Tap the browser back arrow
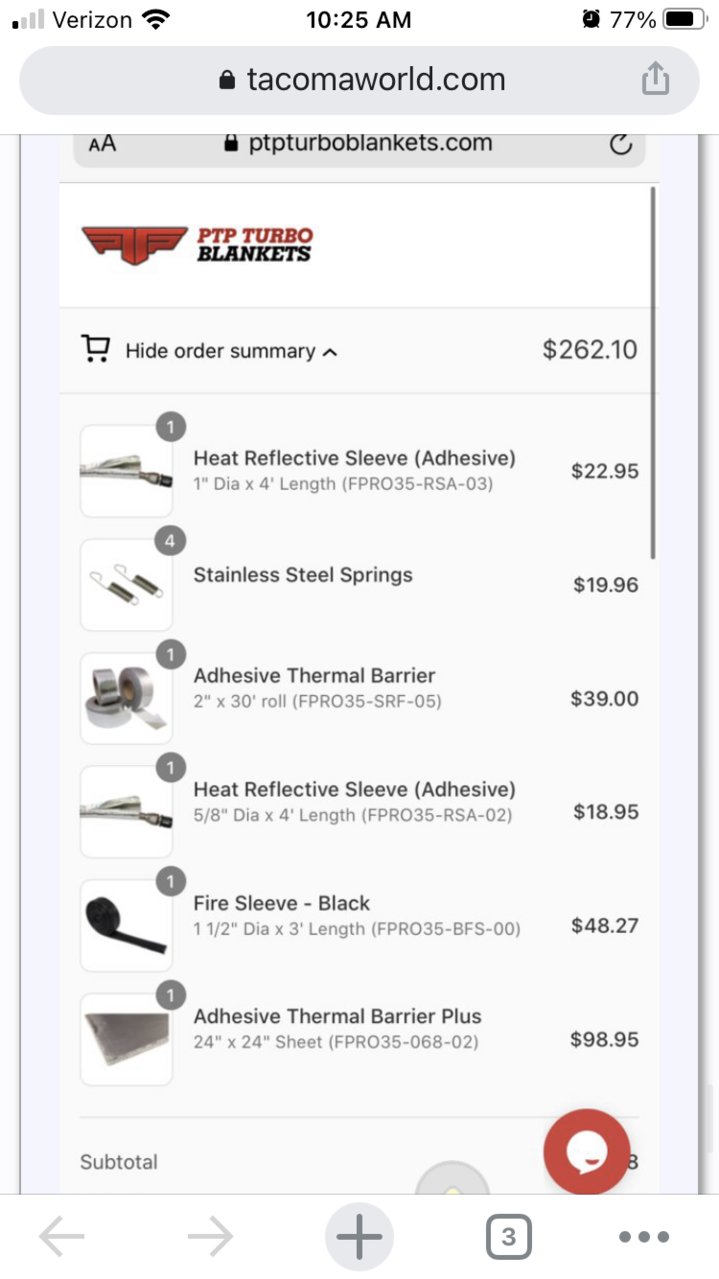 click(x=62, y=1238)
